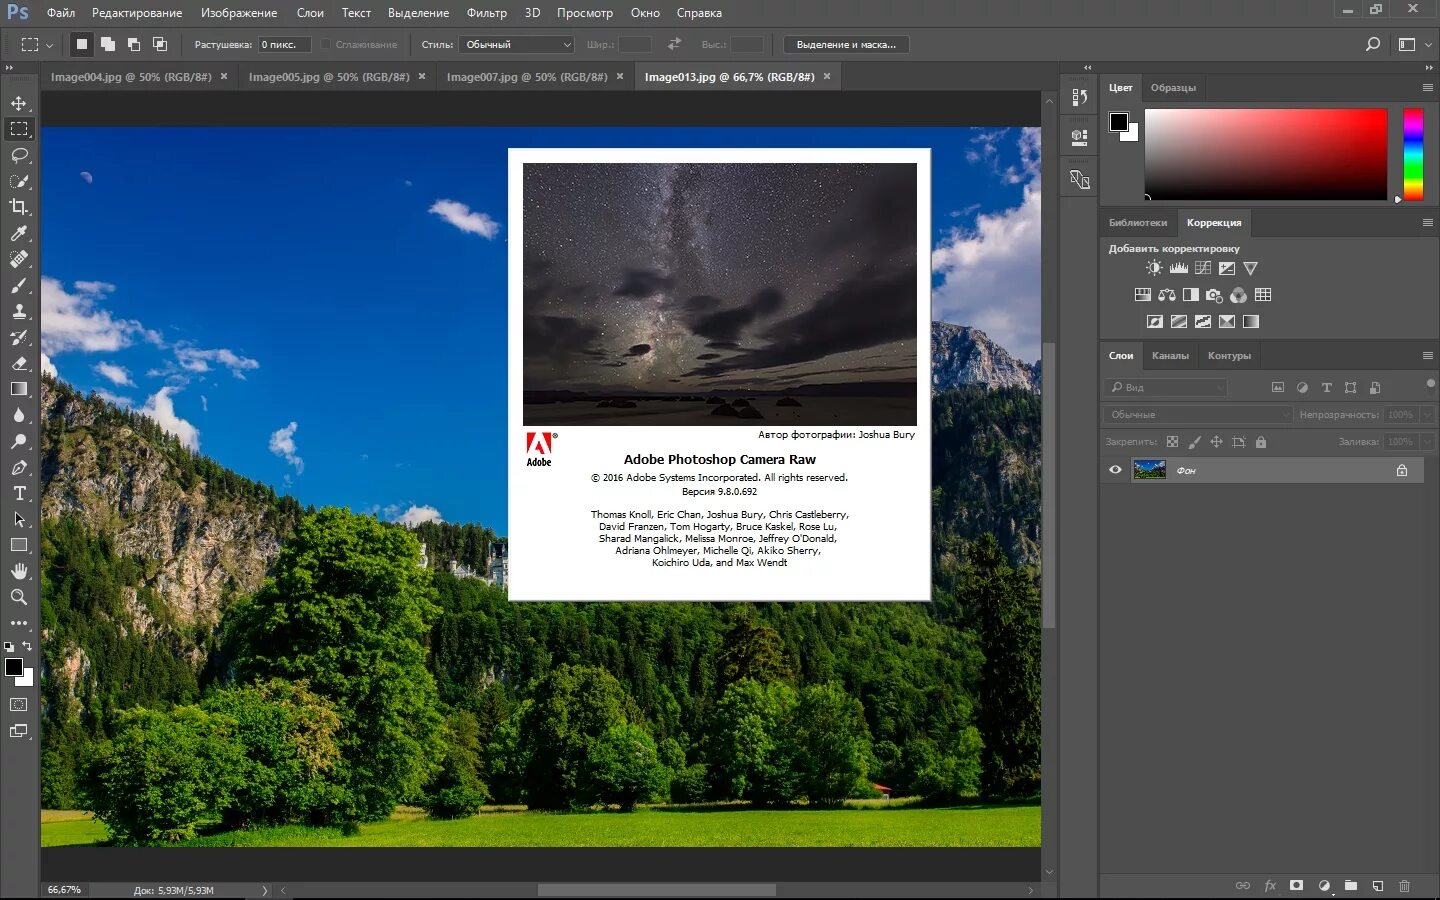Image resolution: width=1440 pixels, height=900 pixels.
Task: Switch to Image004.jpg document tab
Action: (x=131, y=77)
